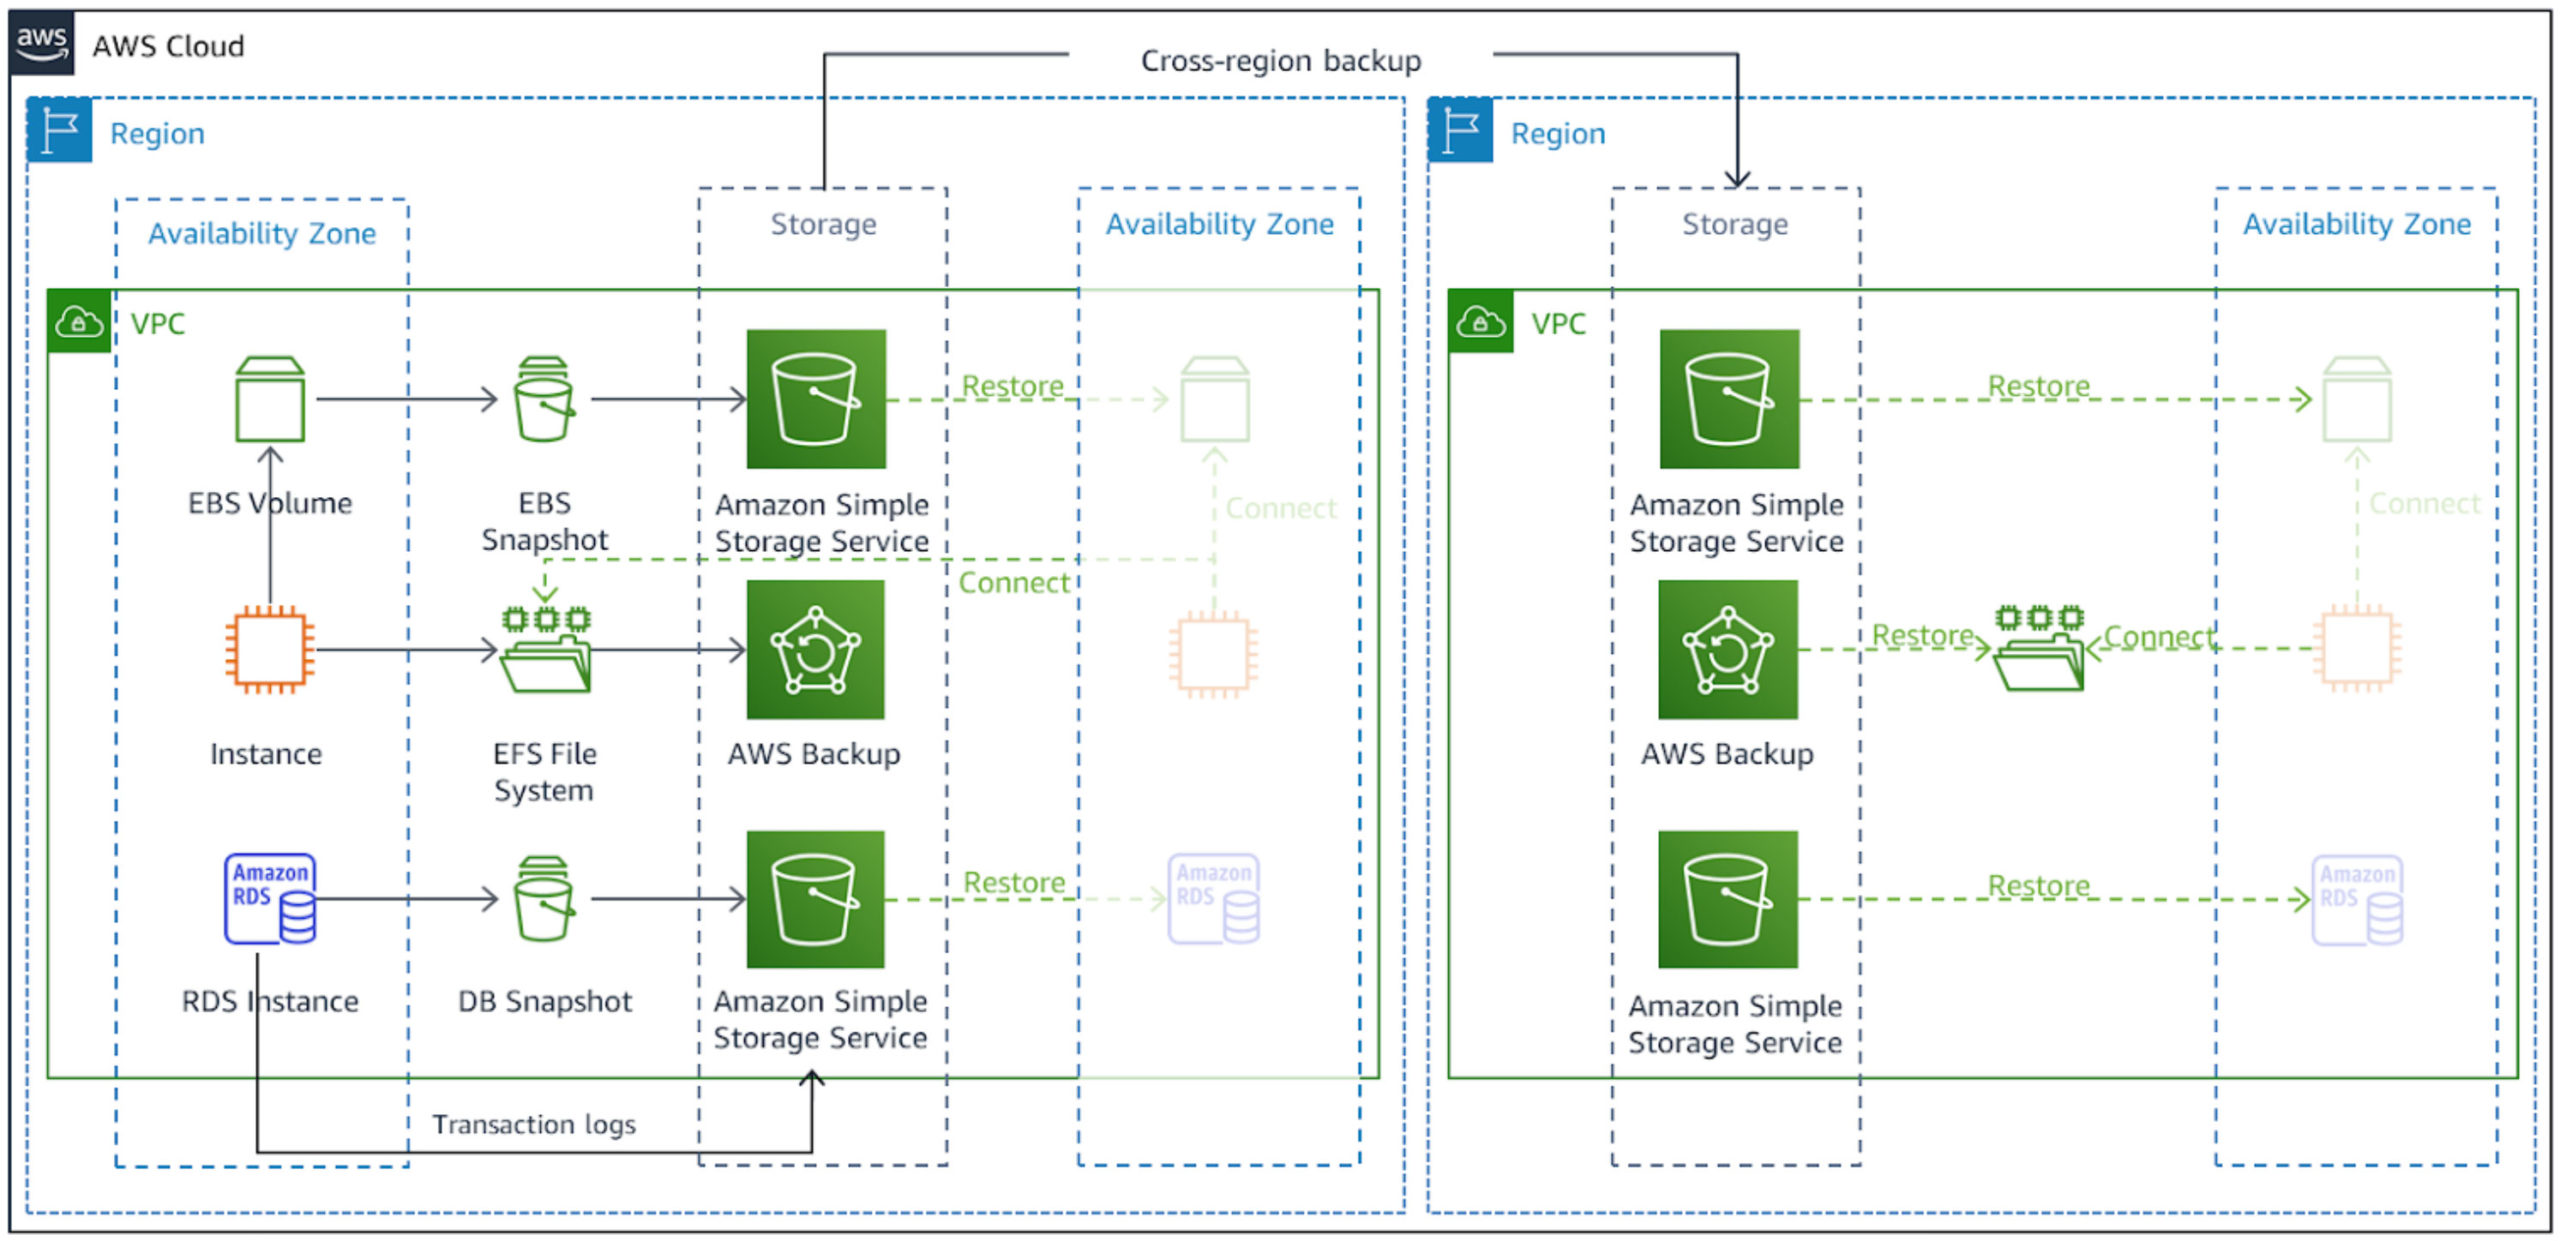Click the 'DB Snapshot' label
The height and width of the screenshot is (1241, 2560).
coord(544,1001)
